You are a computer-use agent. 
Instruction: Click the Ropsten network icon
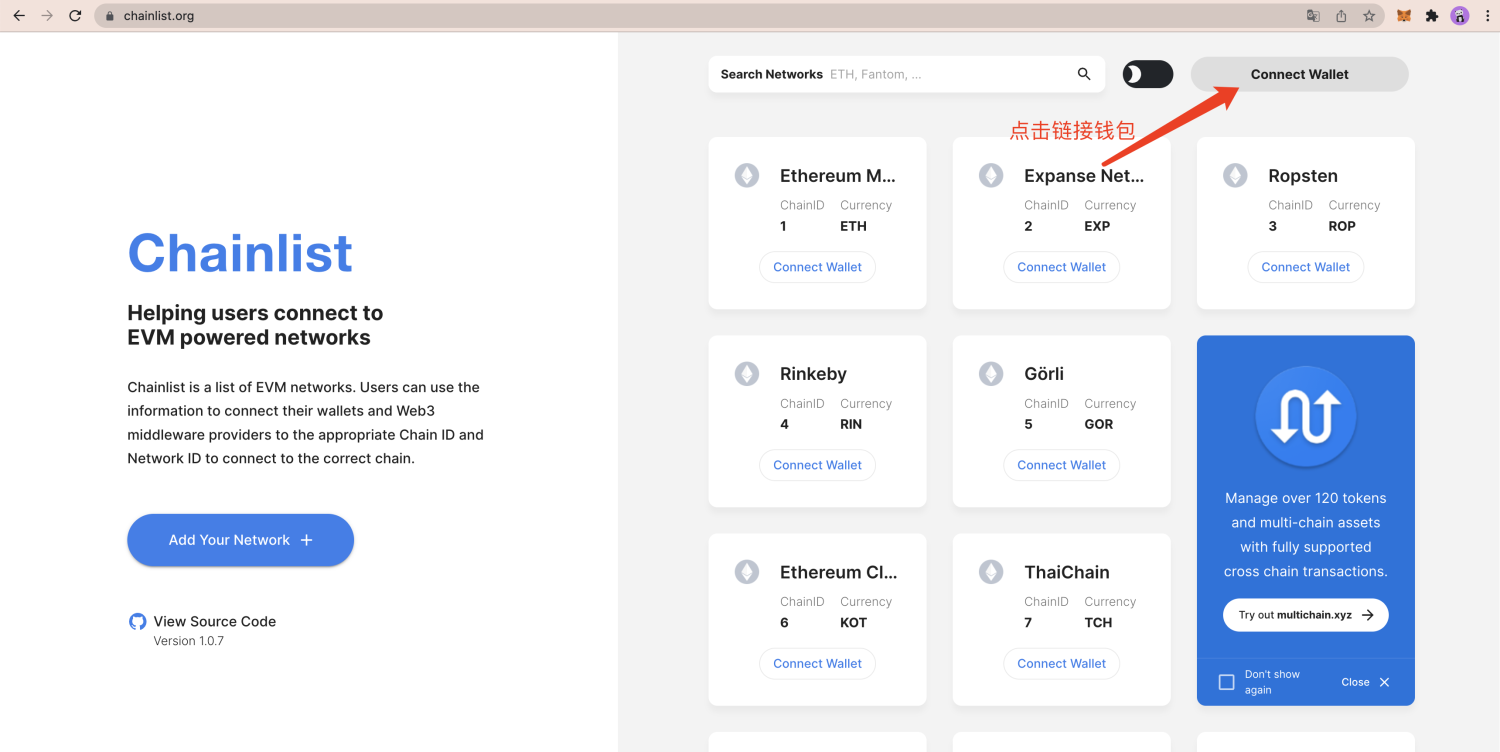(x=1235, y=176)
